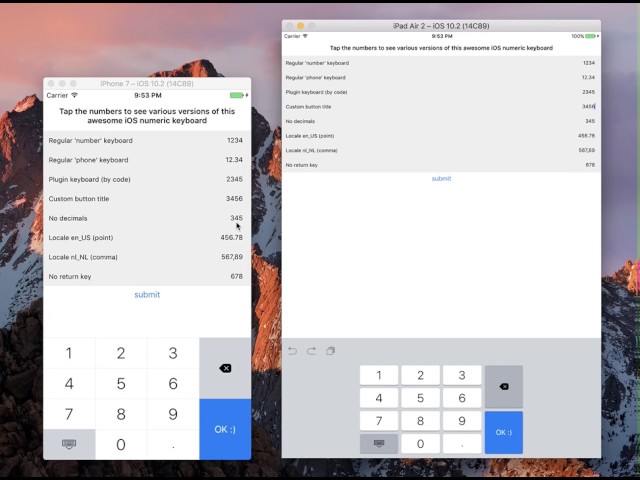Tap key 3 on iPad keyboard
Screen dimensions: 640x480
point(462,375)
